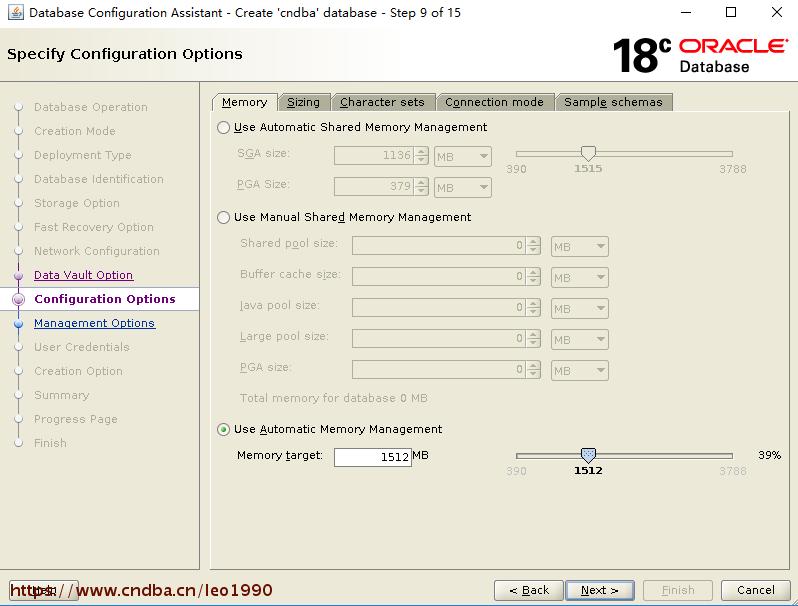Open Java pool size unit dropdown
The height and width of the screenshot is (606, 798).
coord(580,309)
